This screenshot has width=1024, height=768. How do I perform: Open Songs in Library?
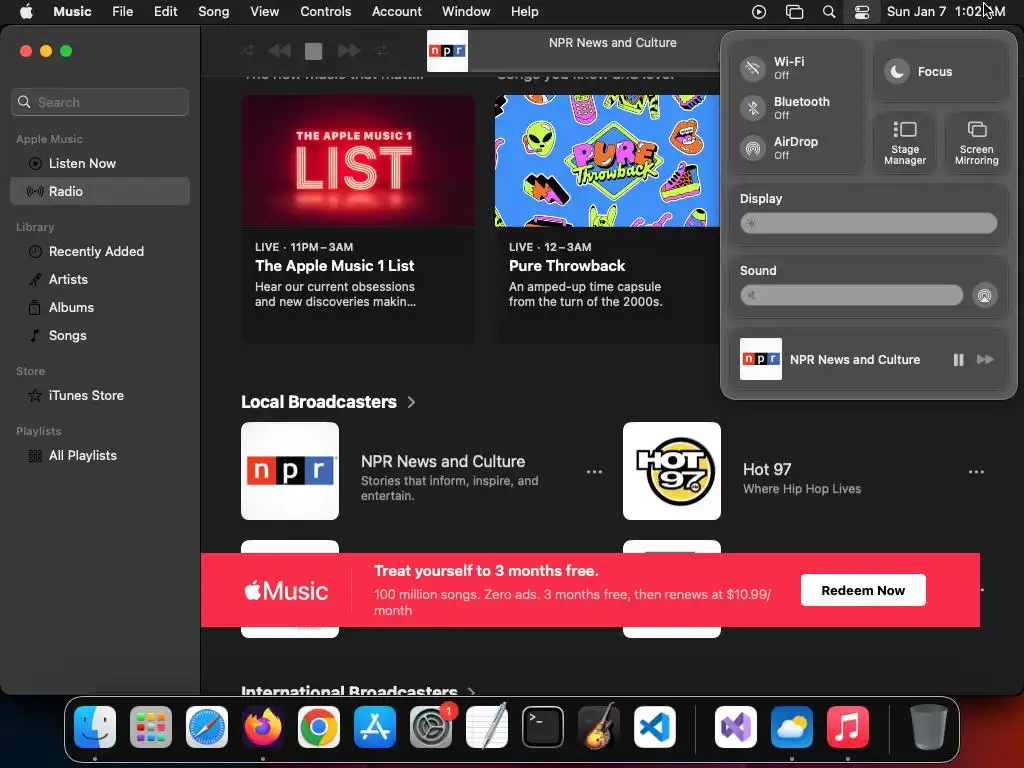click(x=100, y=336)
